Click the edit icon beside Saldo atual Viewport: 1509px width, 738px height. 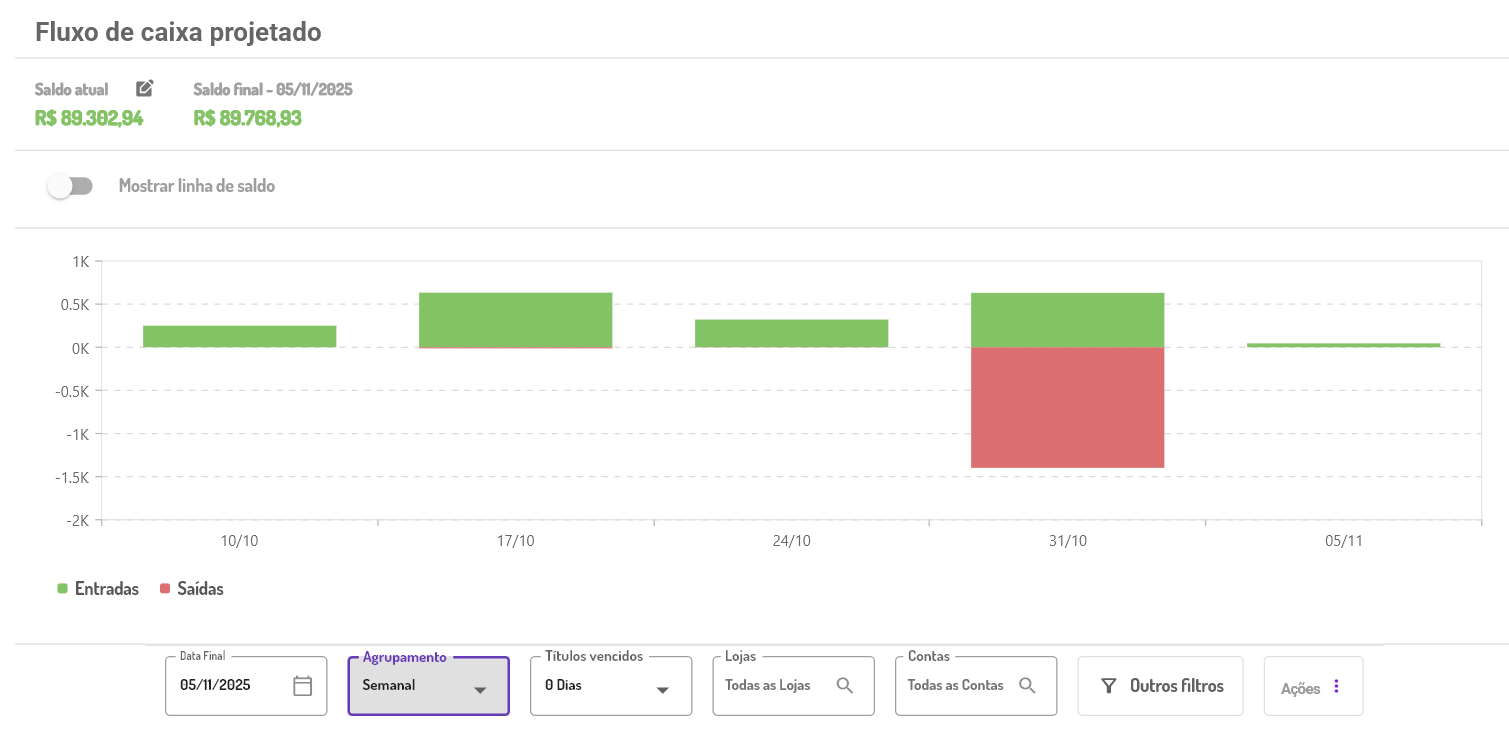point(145,88)
